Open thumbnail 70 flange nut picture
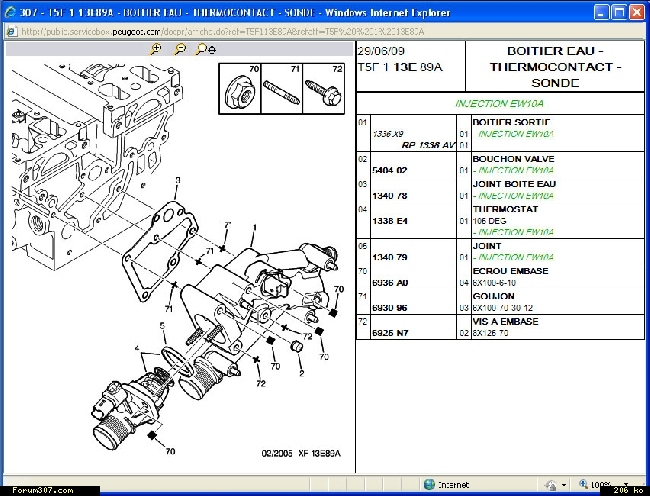Screen dimensions: 650x496 tap(240, 88)
